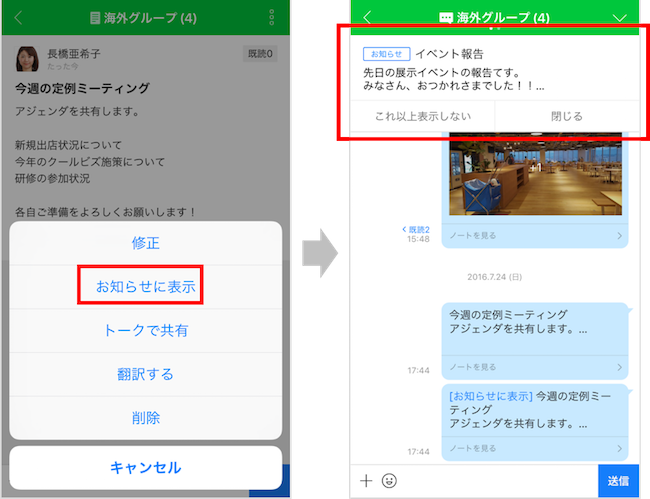Viewport: 650px width, 499px height.
Task: Open ノートを見る under the last announcement message
Action: click(537, 449)
